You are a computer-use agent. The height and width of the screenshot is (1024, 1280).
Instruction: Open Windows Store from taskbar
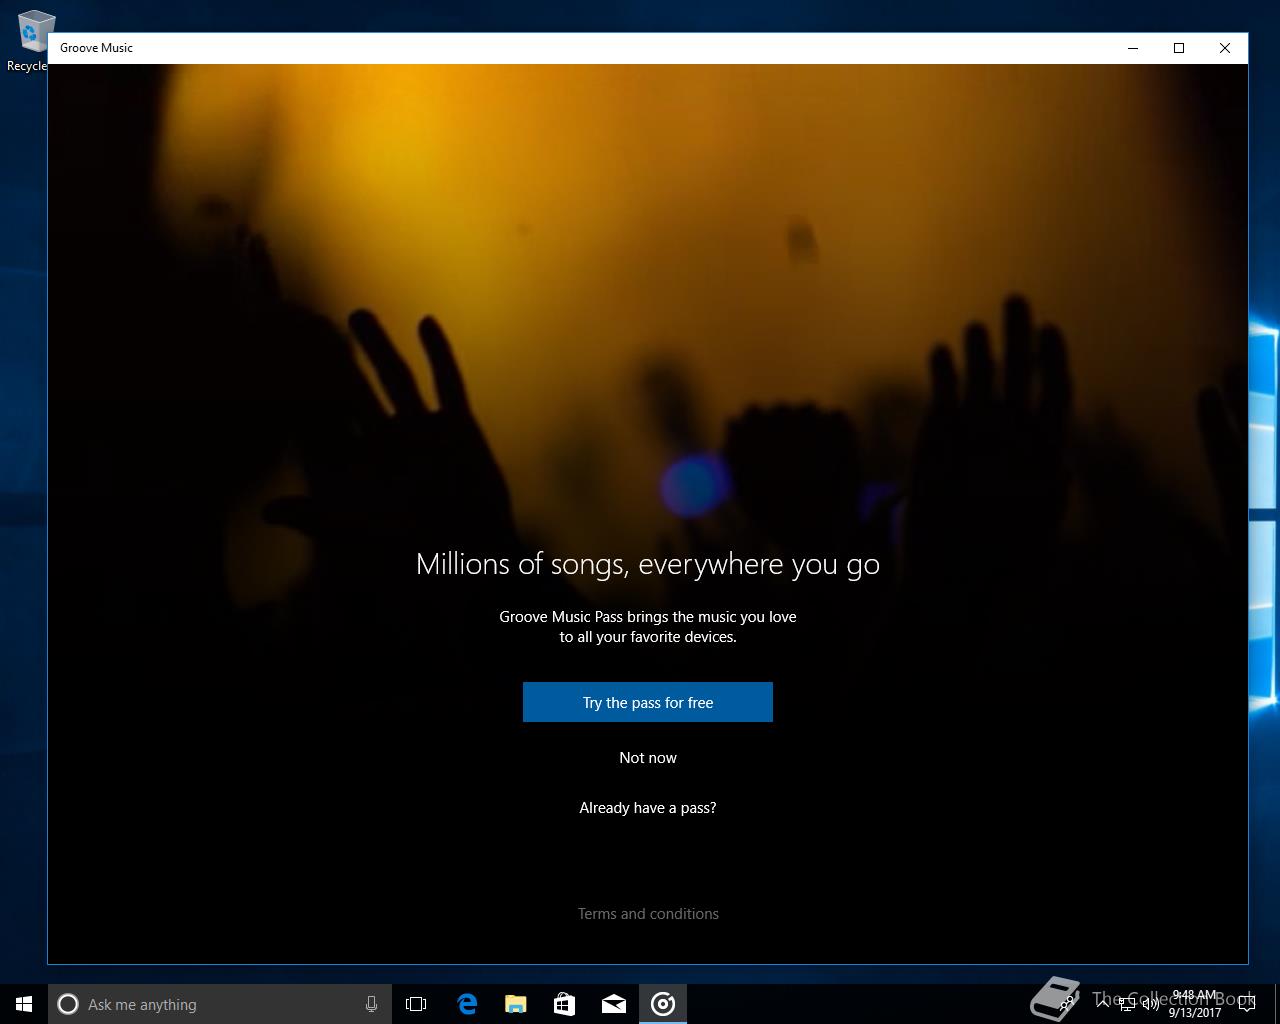coord(564,1004)
